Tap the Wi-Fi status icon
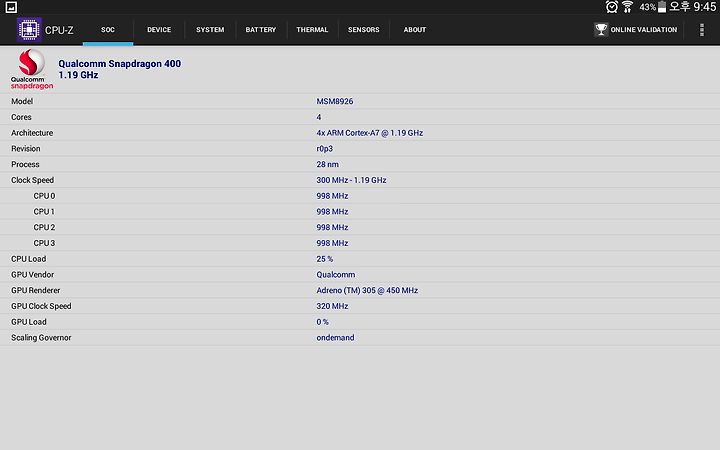The image size is (720, 450). tap(627, 7)
